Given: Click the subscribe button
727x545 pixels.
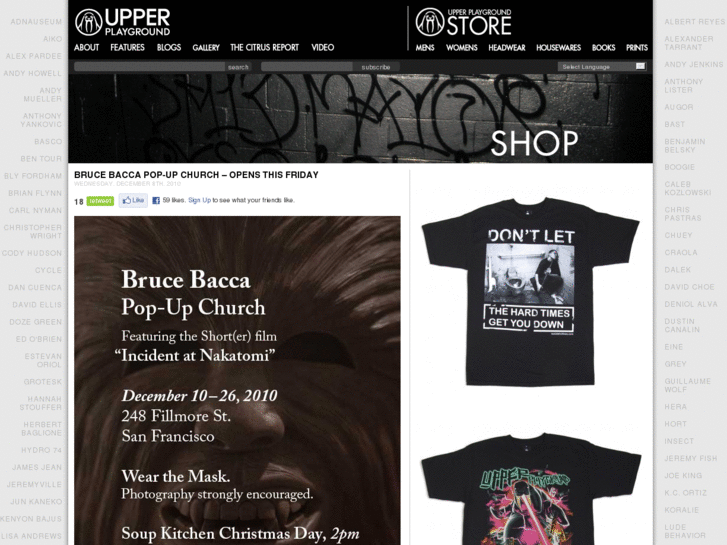Looking at the screenshot, I should click(x=376, y=67).
